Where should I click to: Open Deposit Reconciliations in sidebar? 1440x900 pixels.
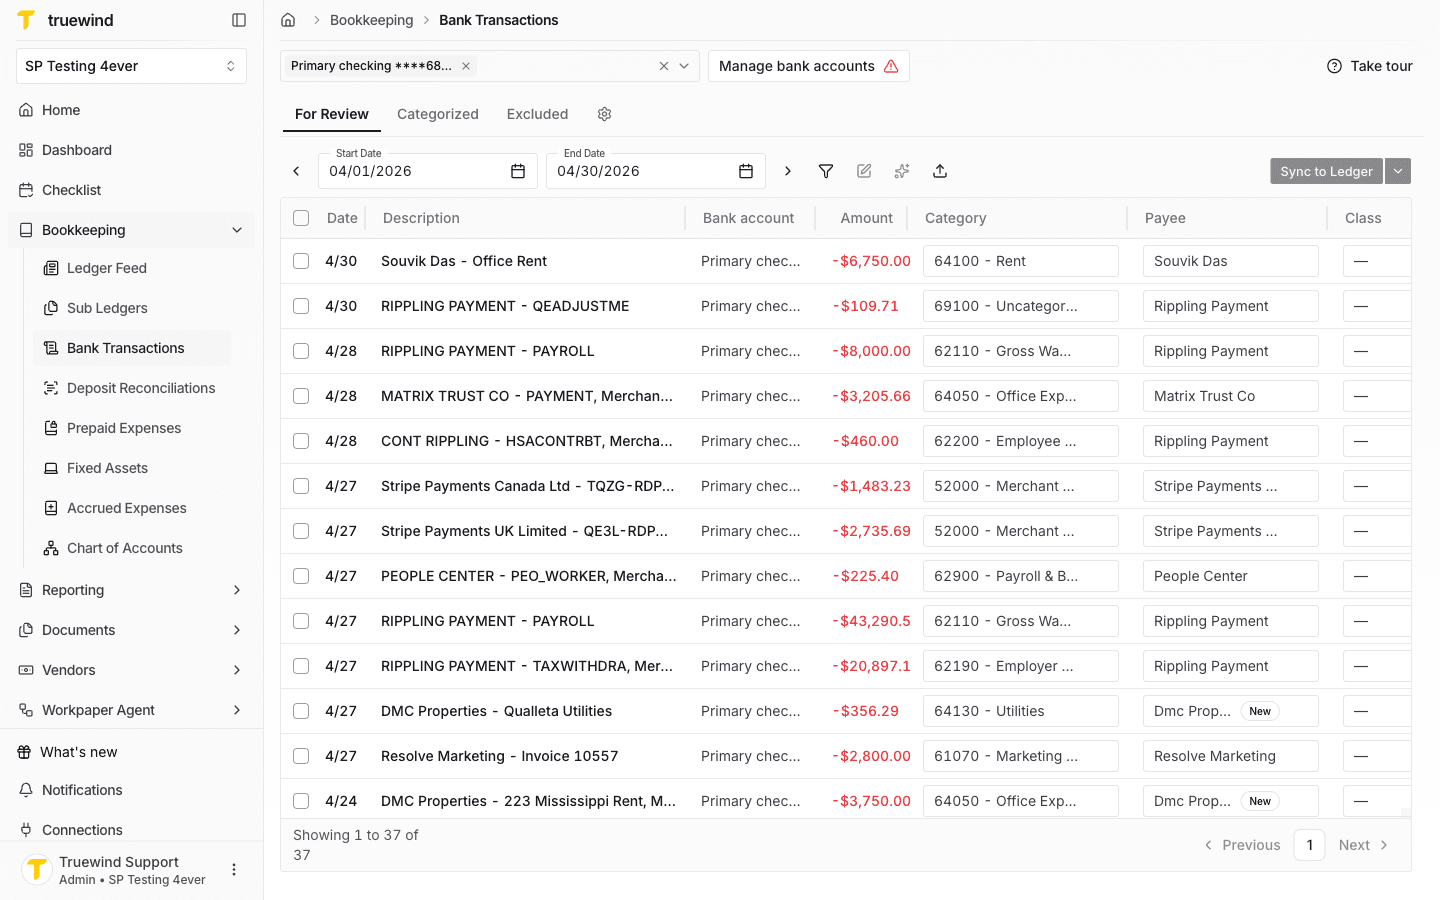click(132, 388)
